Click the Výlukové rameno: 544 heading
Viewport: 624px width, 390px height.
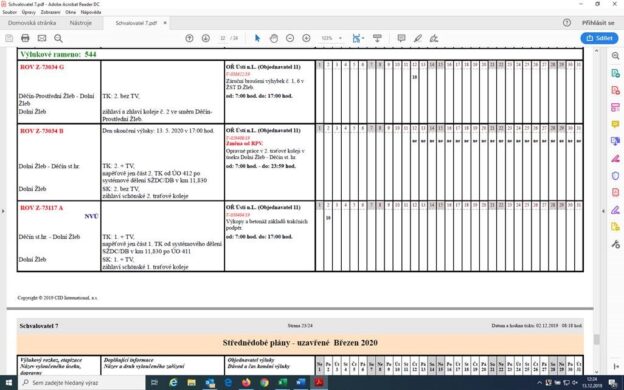coord(58,54)
